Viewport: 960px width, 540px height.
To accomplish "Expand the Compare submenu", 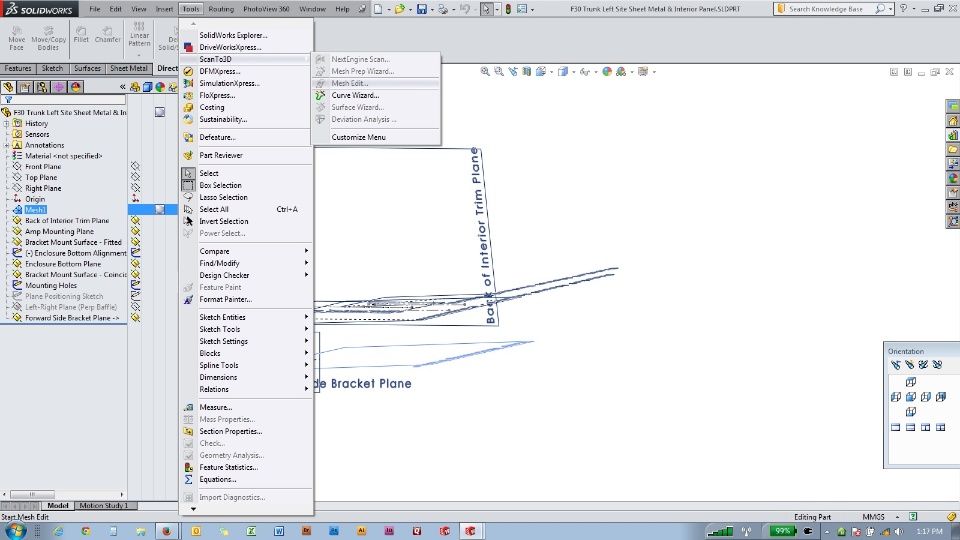I will click(x=246, y=251).
